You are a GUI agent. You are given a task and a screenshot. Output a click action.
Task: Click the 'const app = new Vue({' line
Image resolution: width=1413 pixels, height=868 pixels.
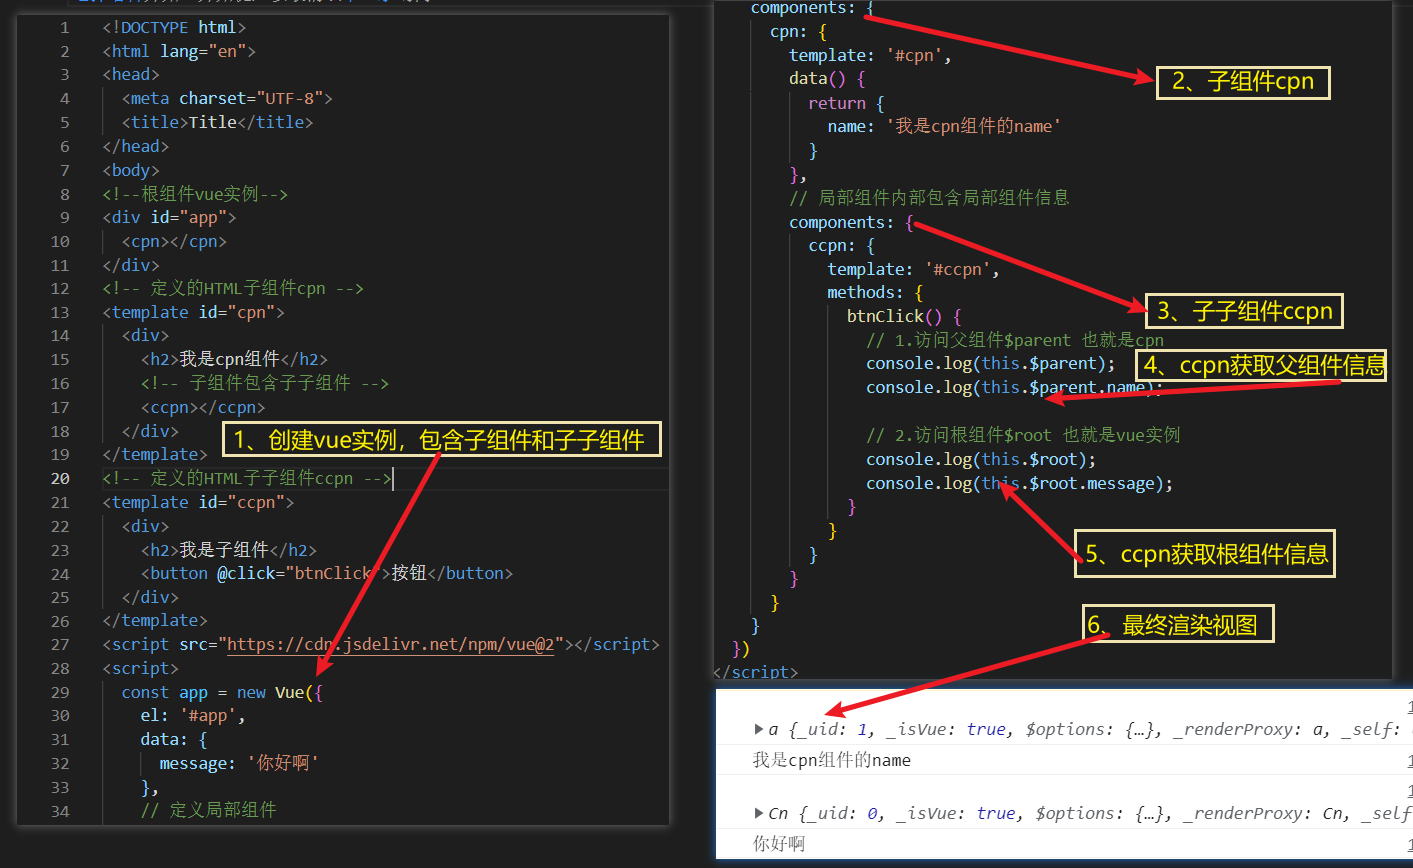222,692
